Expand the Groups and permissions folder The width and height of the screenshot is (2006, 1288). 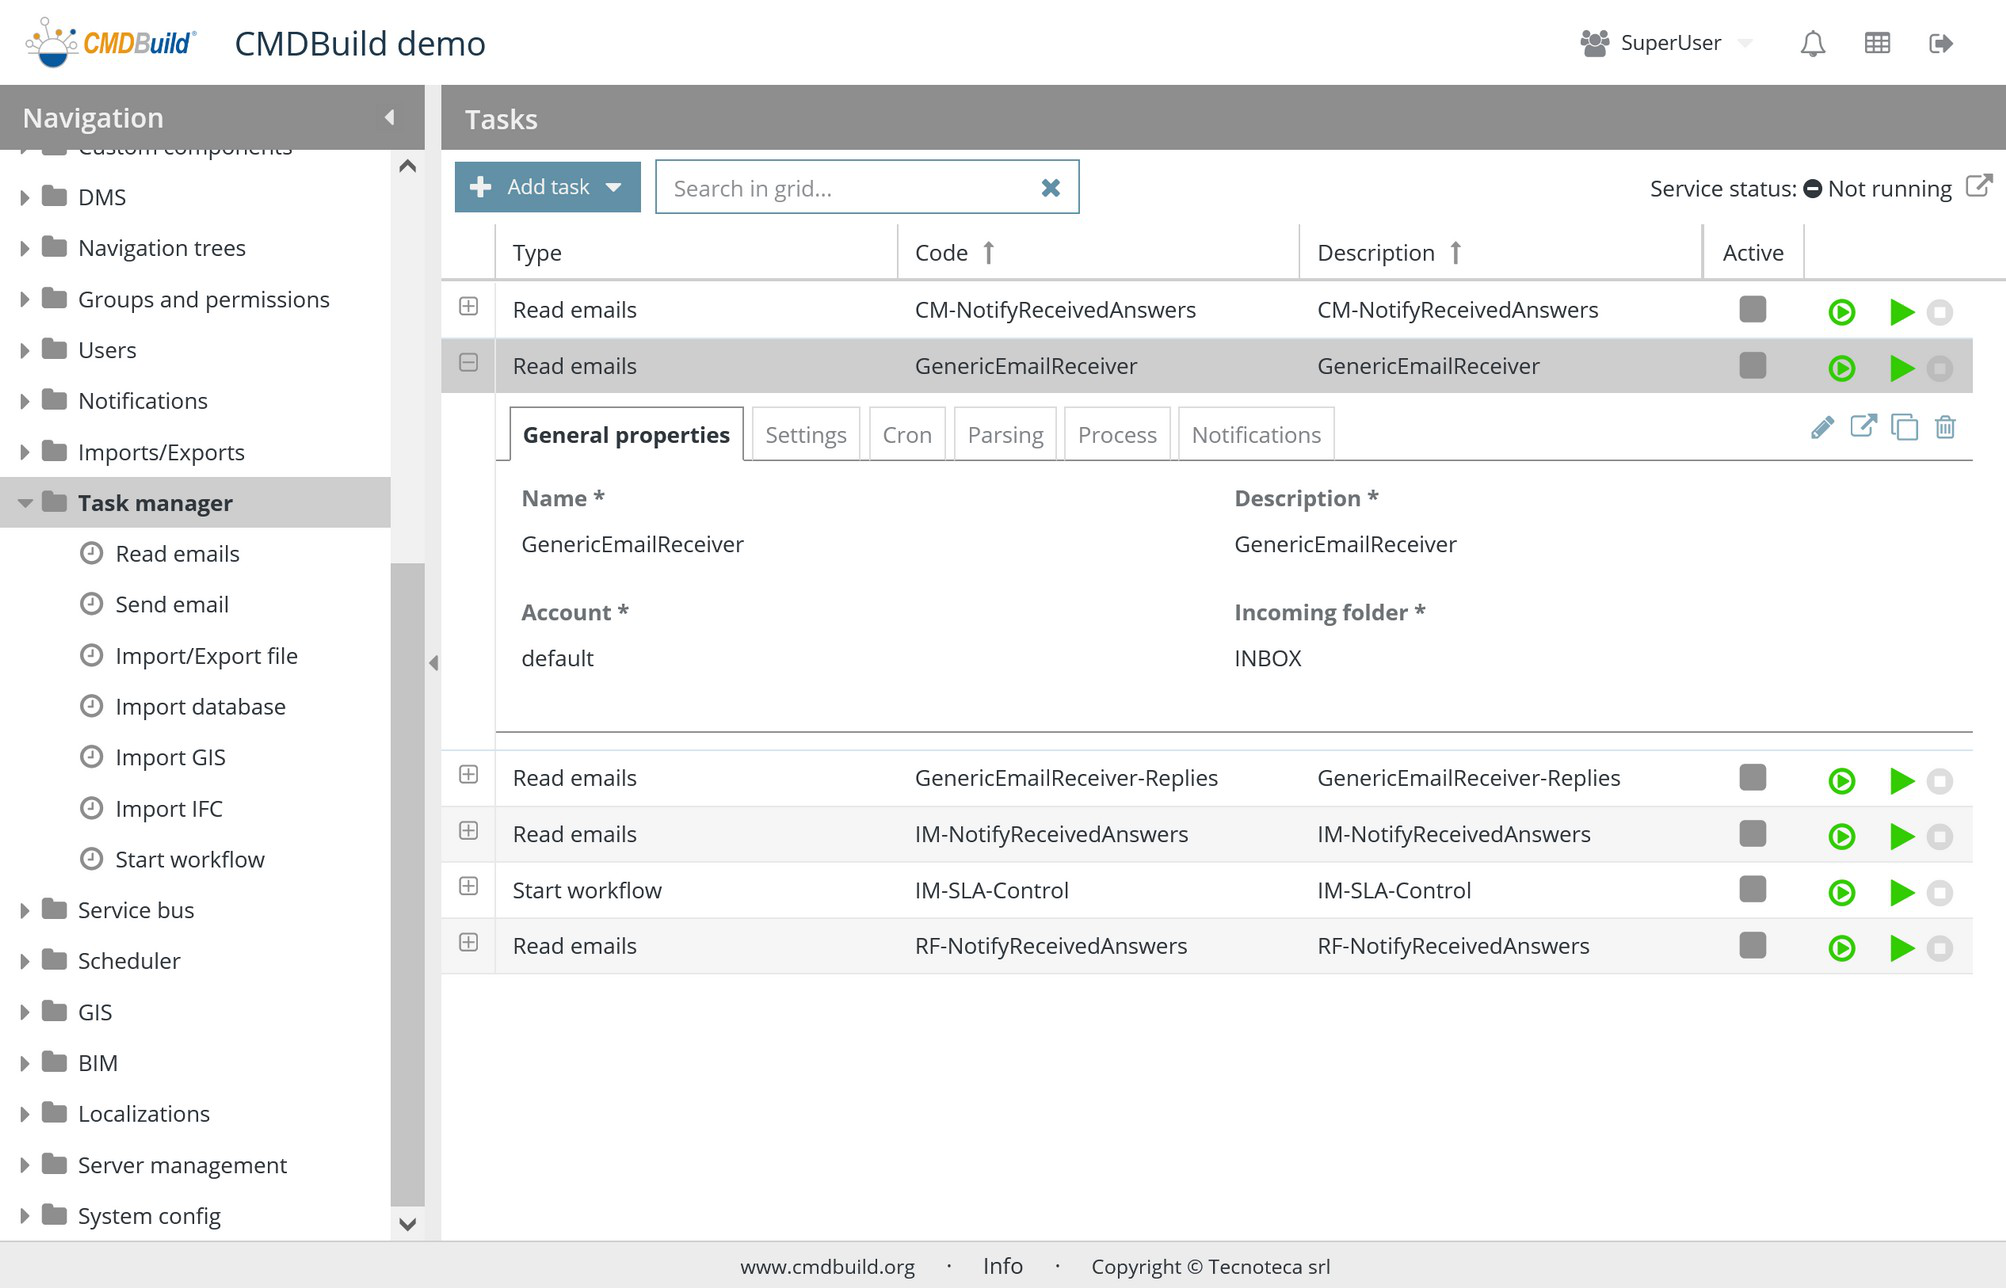(x=25, y=299)
